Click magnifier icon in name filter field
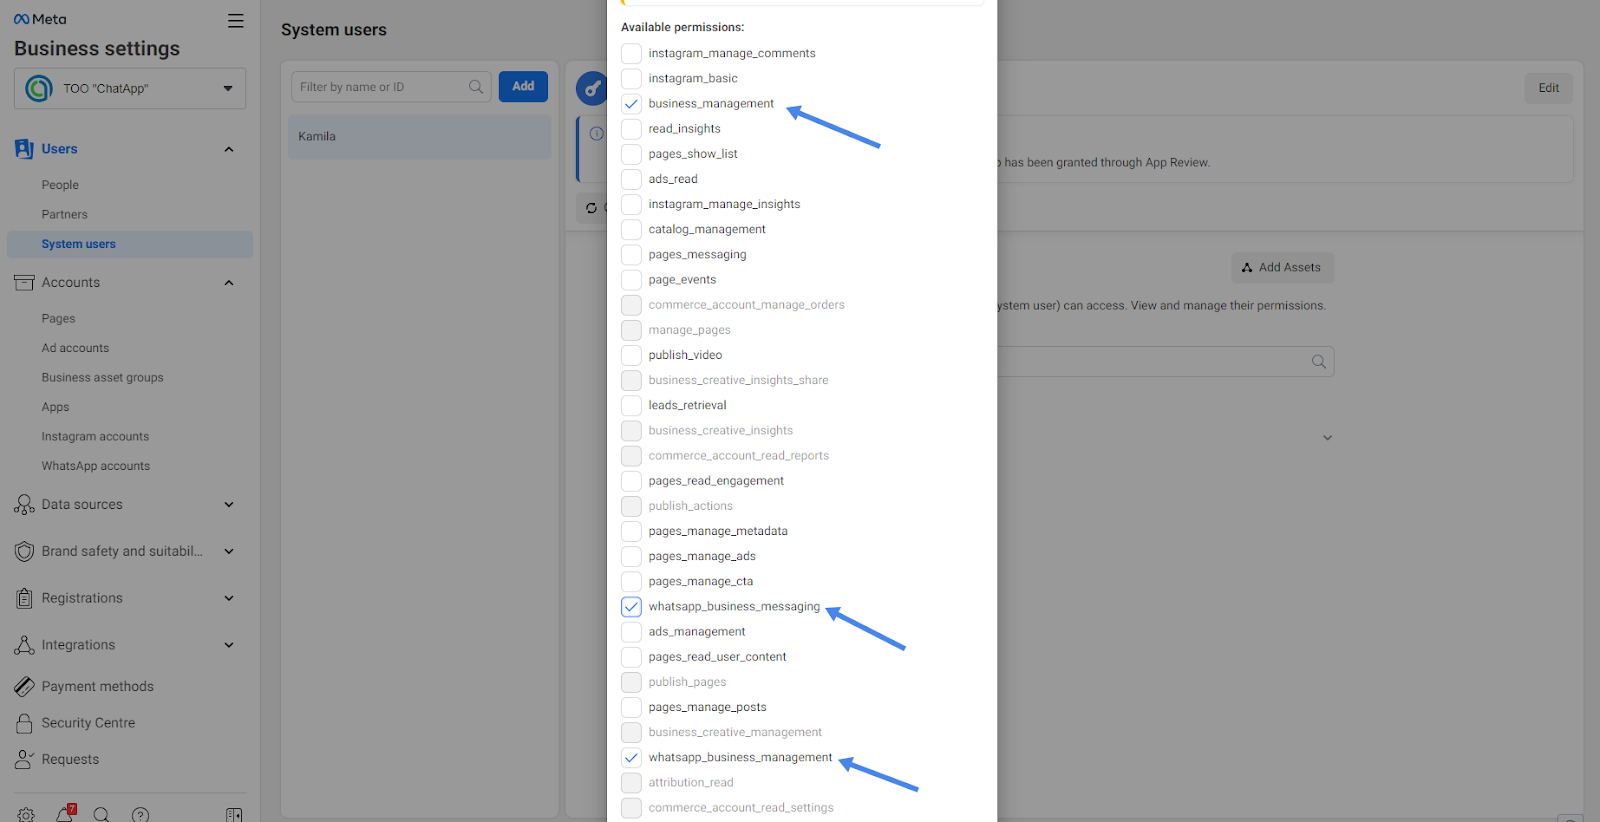Screen dimensions: 1600x822 (476, 87)
